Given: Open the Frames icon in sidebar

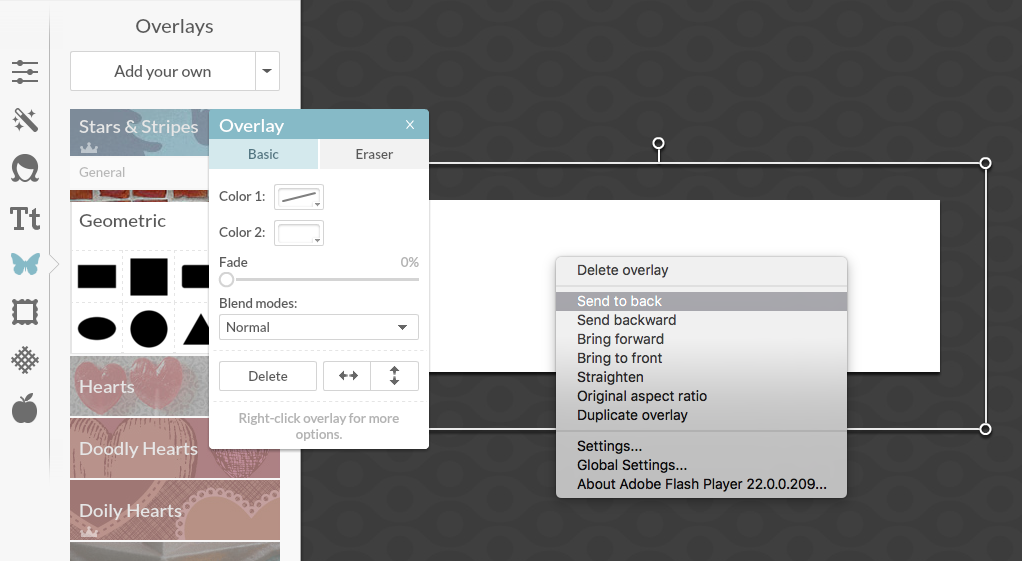Looking at the screenshot, I should point(25,313).
